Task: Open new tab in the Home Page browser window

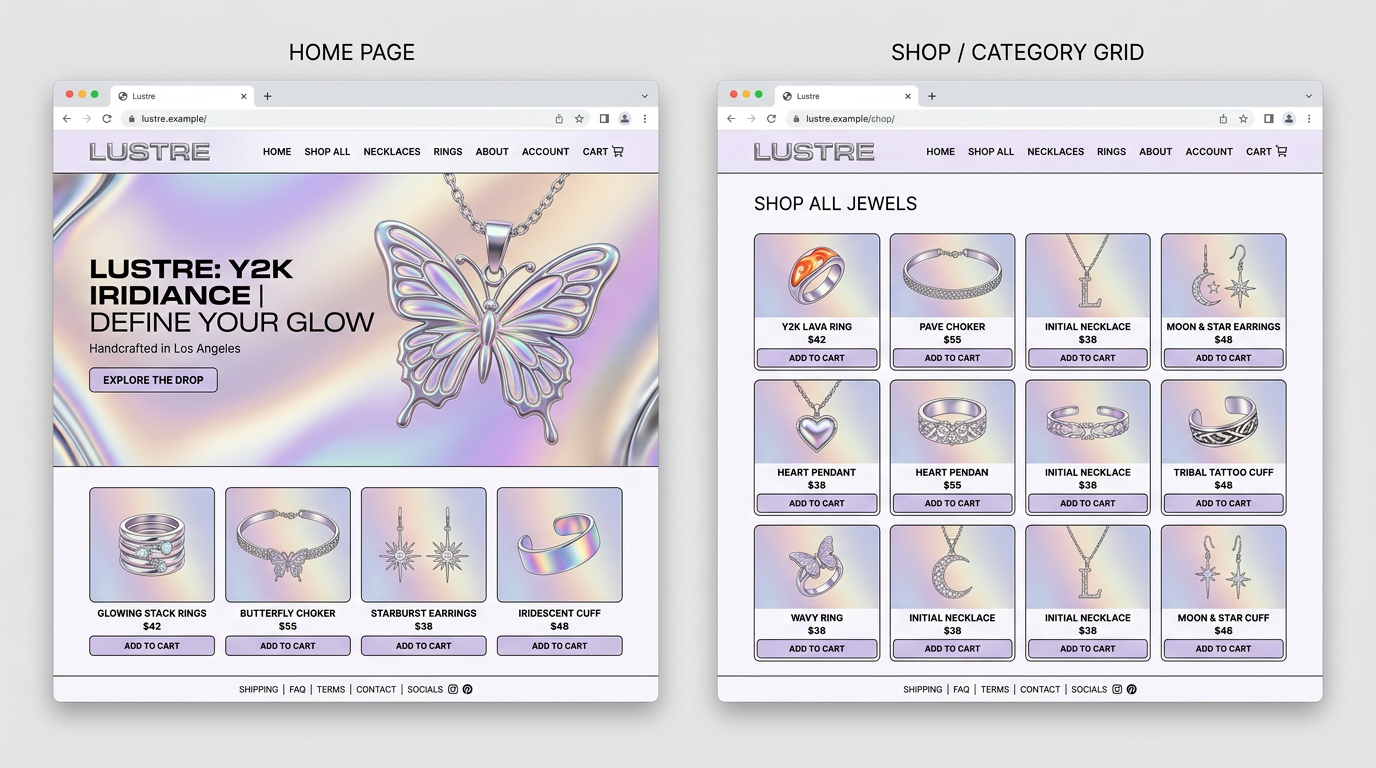Action: coord(268,96)
